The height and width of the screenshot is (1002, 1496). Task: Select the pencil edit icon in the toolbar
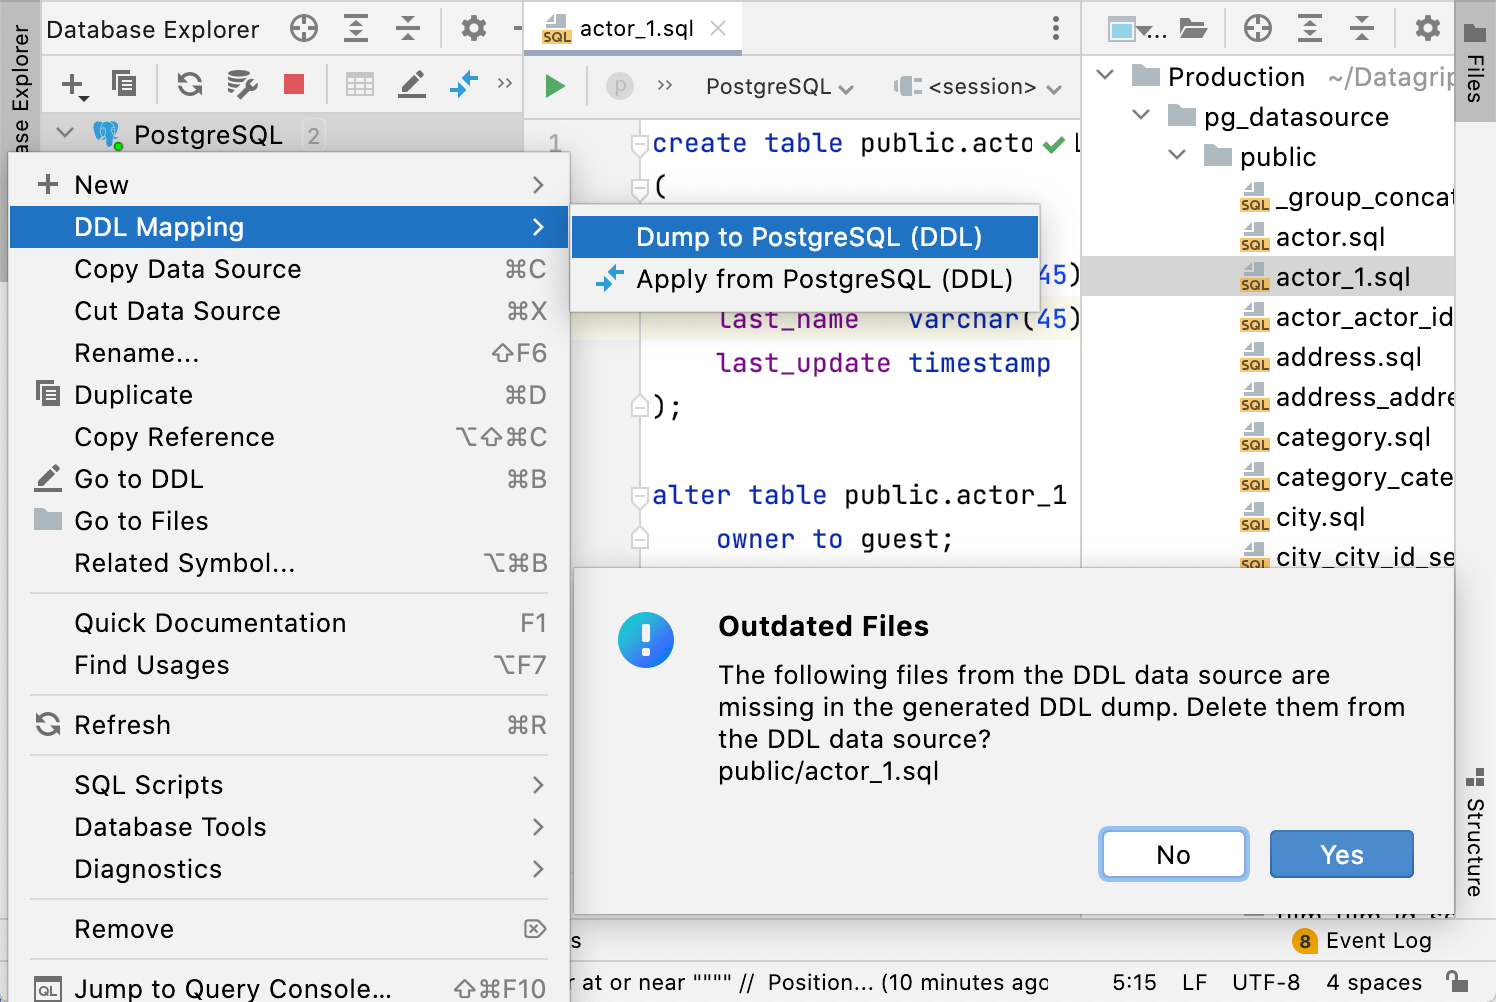point(411,85)
